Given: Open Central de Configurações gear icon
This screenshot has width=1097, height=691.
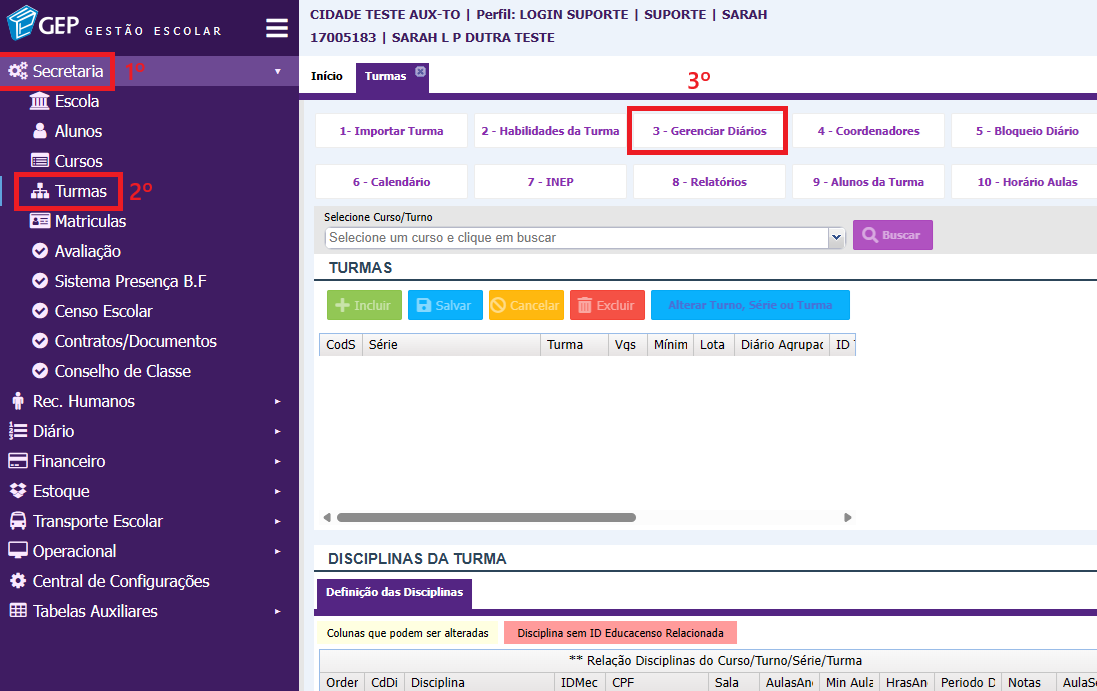Looking at the screenshot, I should [17, 581].
